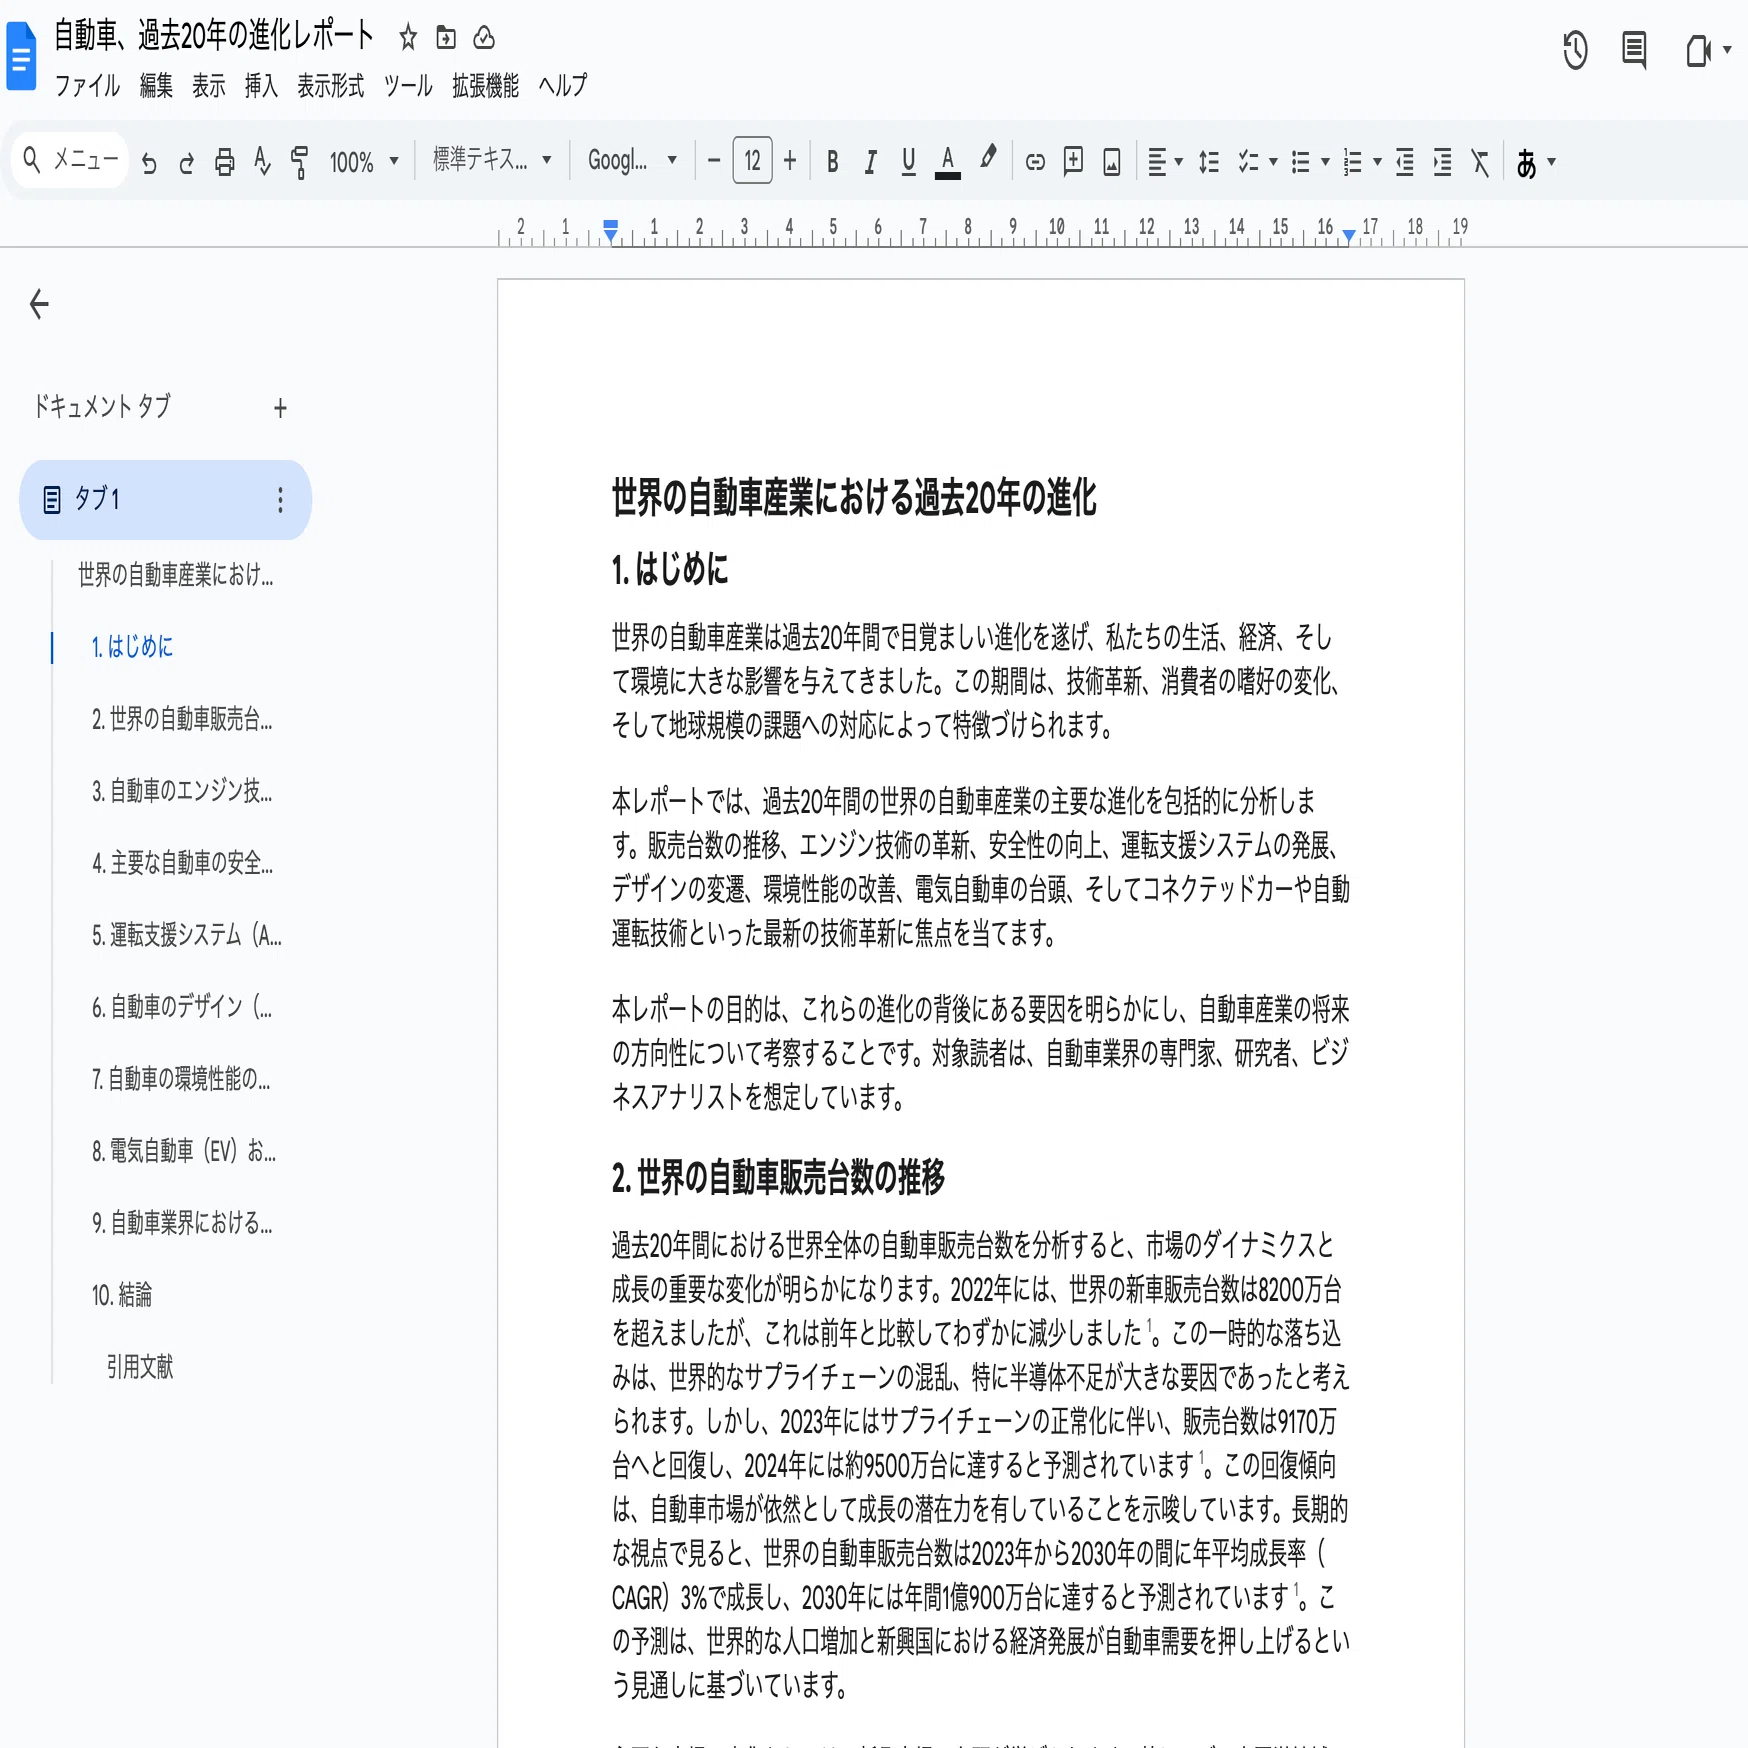Open the ツール menu
1748x1748 pixels.
click(408, 86)
